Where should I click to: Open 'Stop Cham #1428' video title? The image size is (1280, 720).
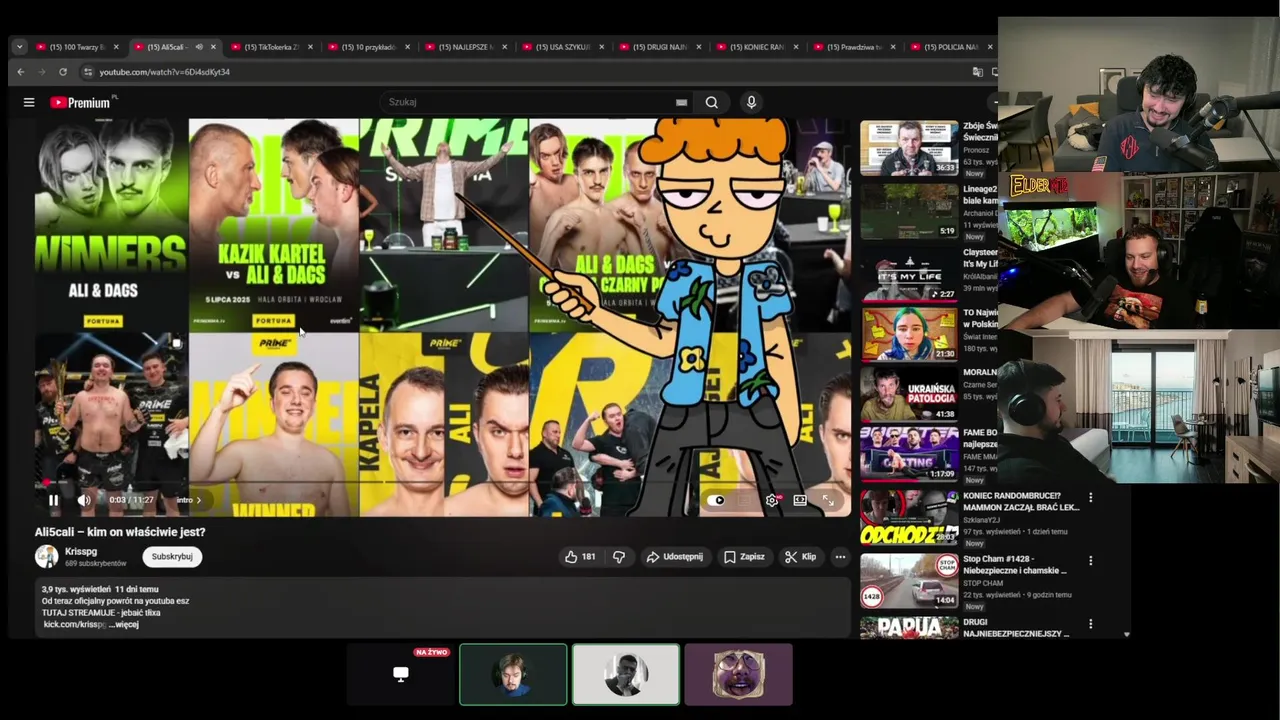pos(1015,565)
